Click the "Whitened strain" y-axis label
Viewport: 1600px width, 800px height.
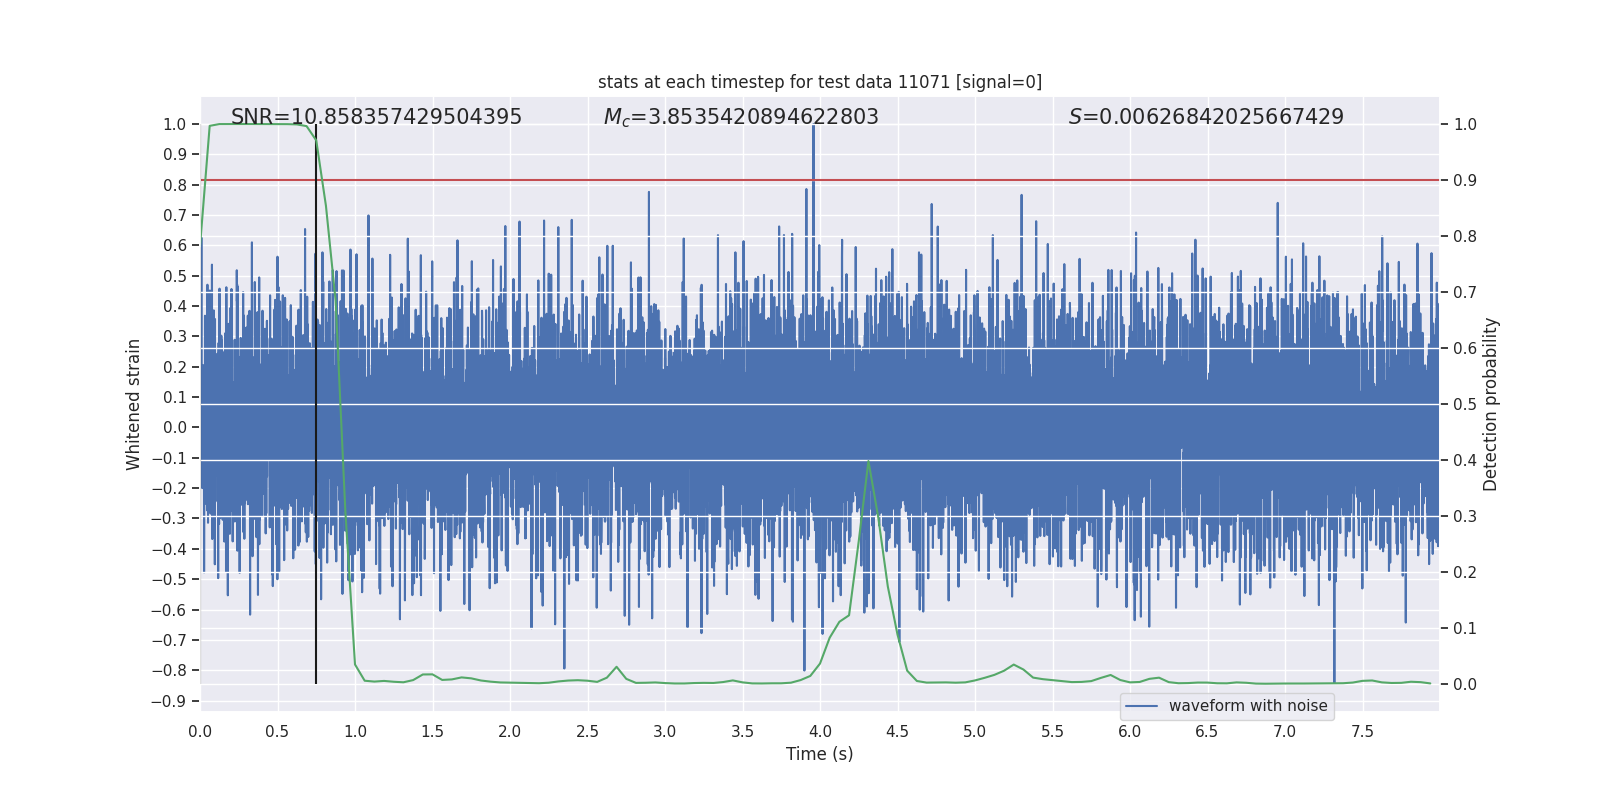133,404
